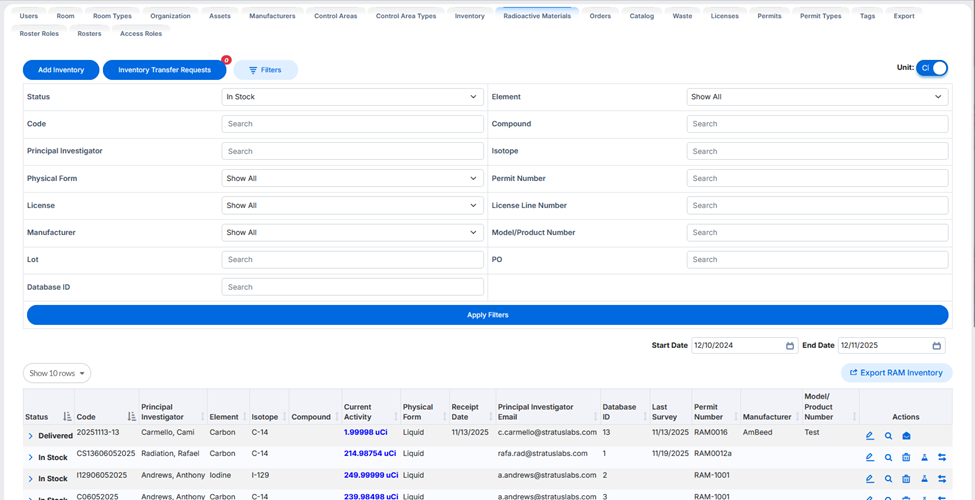Image resolution: width=975 pixels, height=500 pixels.
Task: Toggle sort on the Code column
Action: (x=132, y=417)
